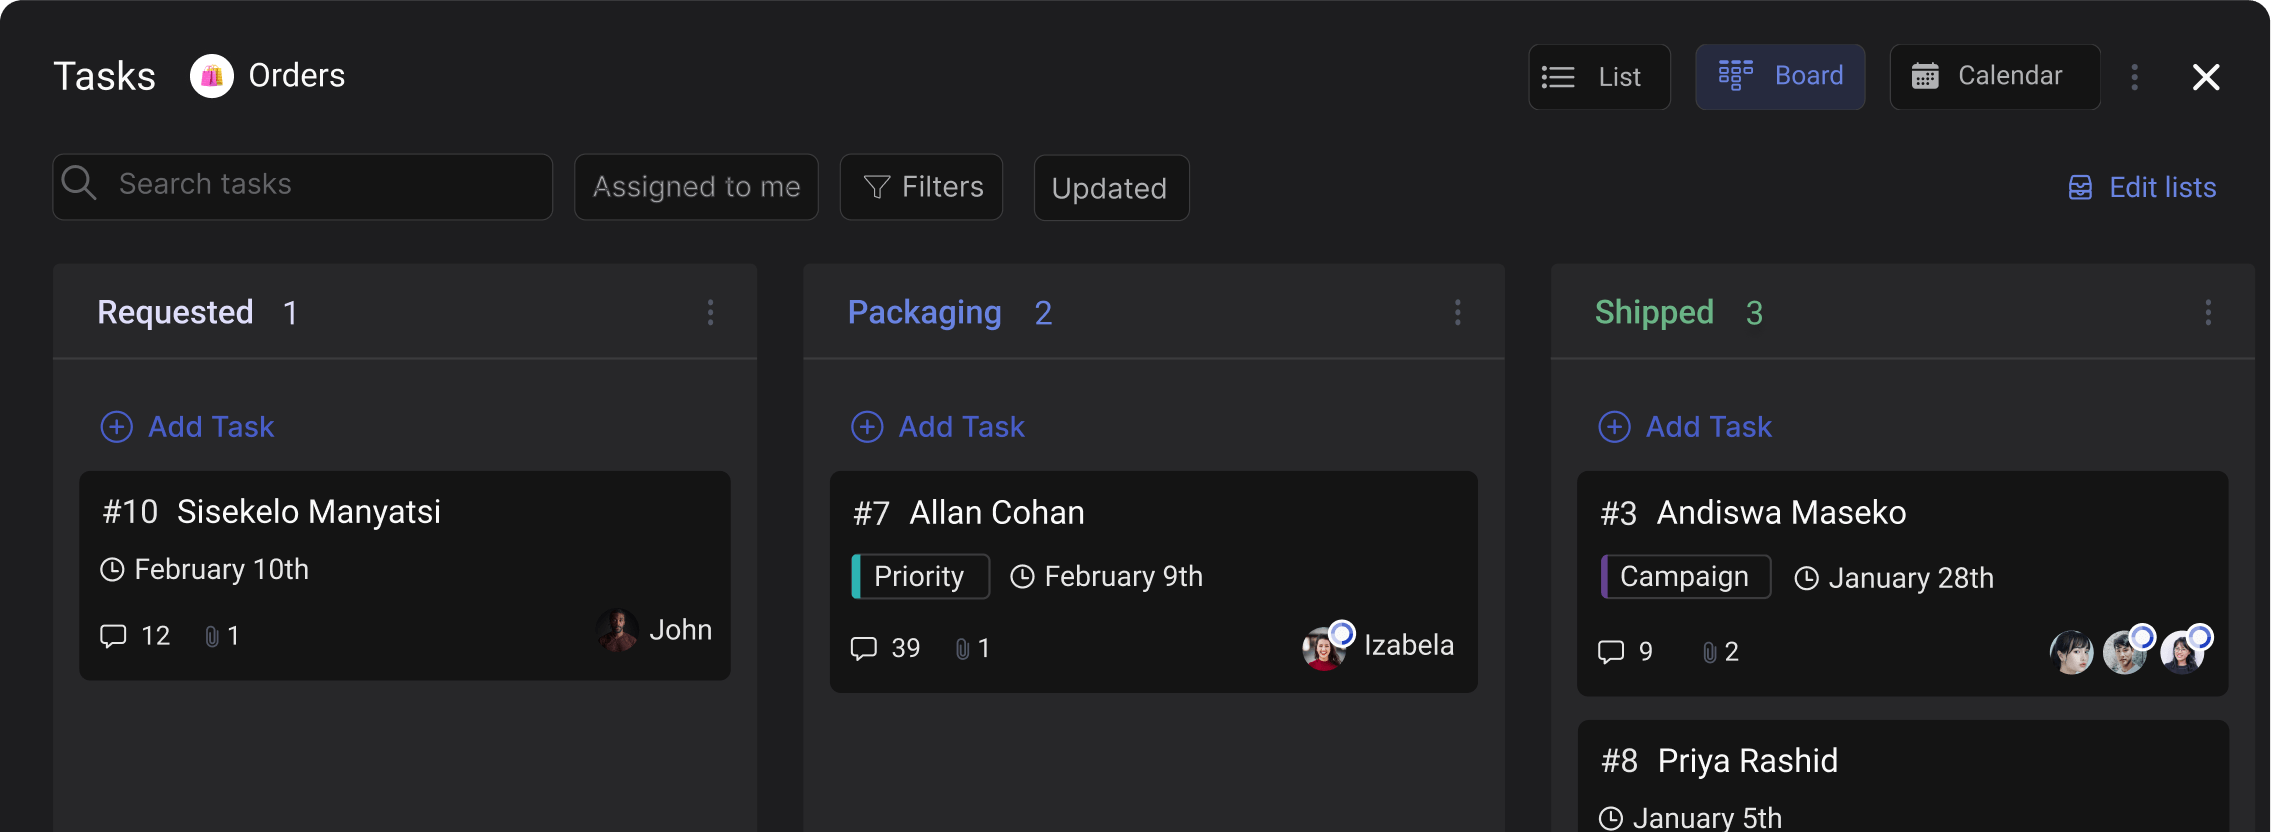Switch to Calendar view
The width and height of the screenshot is (2272, 832).
(x=1994, y=76)
